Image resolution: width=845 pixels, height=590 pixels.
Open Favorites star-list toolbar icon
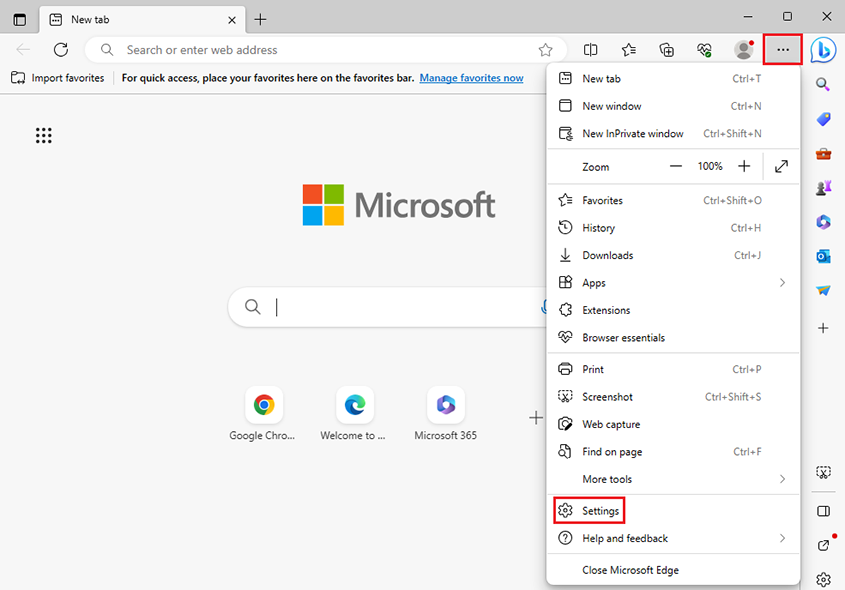[x=628, y=50]
